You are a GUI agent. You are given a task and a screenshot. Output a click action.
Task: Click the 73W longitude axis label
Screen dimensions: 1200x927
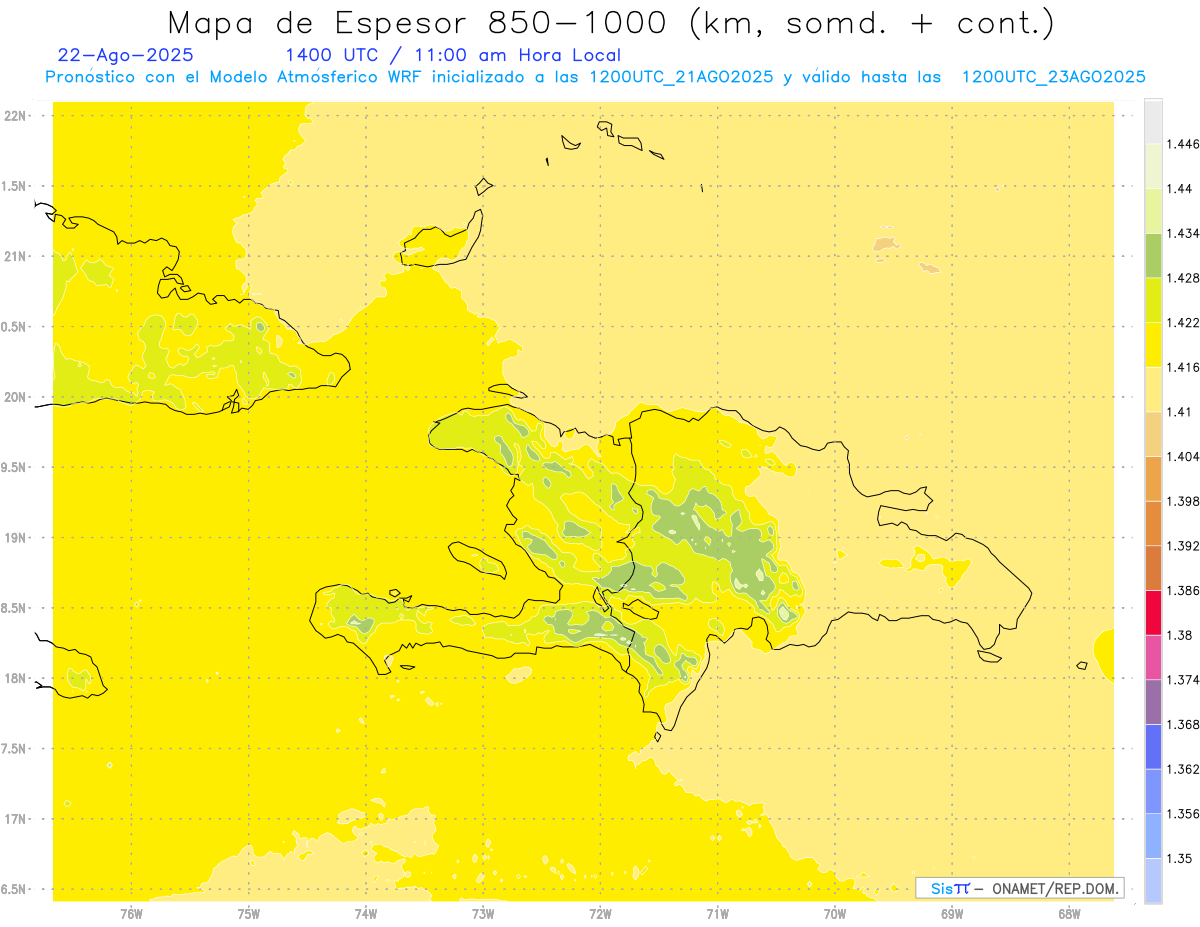click(483, 913)
